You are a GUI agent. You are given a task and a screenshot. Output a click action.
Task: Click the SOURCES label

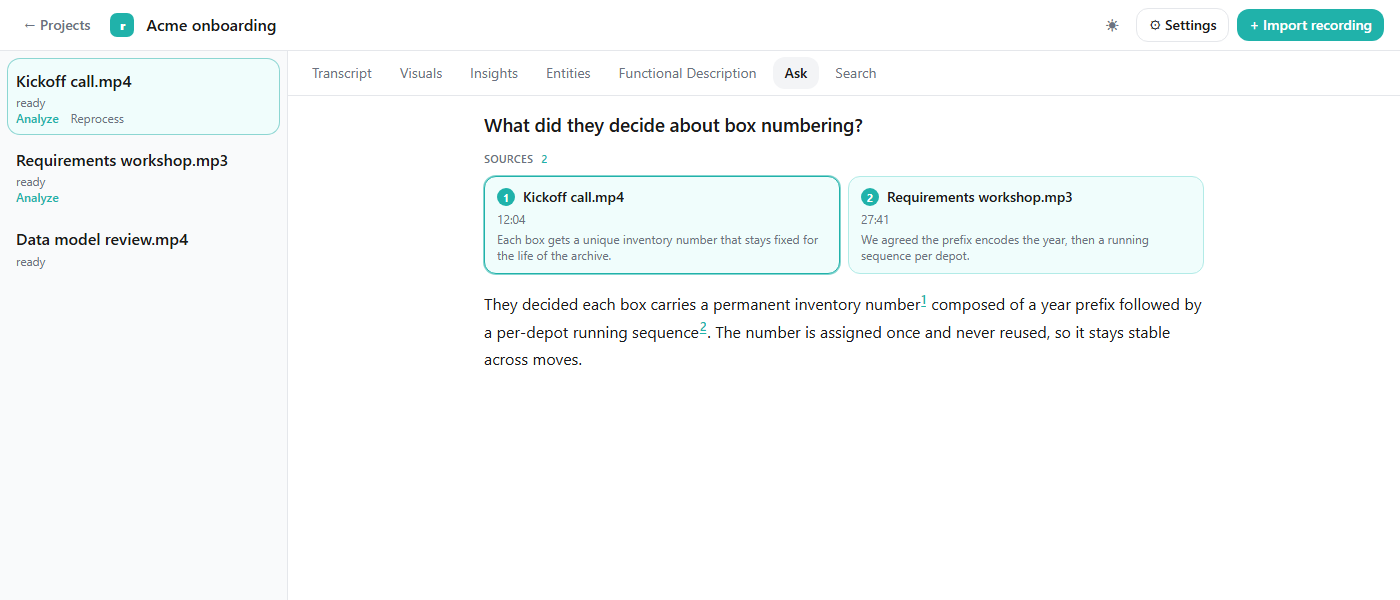pyautogui.click(x=508, y=159)
